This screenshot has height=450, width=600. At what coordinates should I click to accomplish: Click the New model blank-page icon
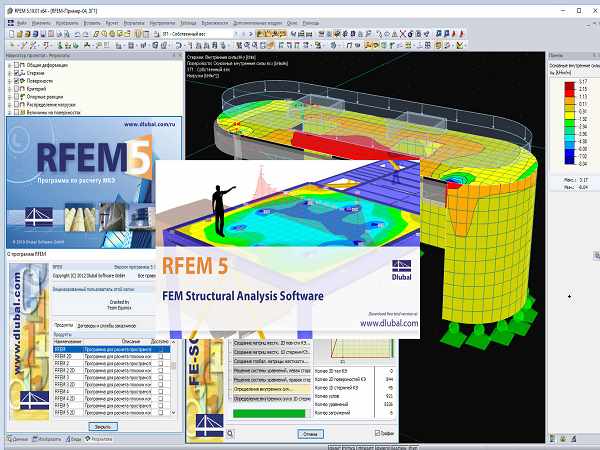click(12, 34)
